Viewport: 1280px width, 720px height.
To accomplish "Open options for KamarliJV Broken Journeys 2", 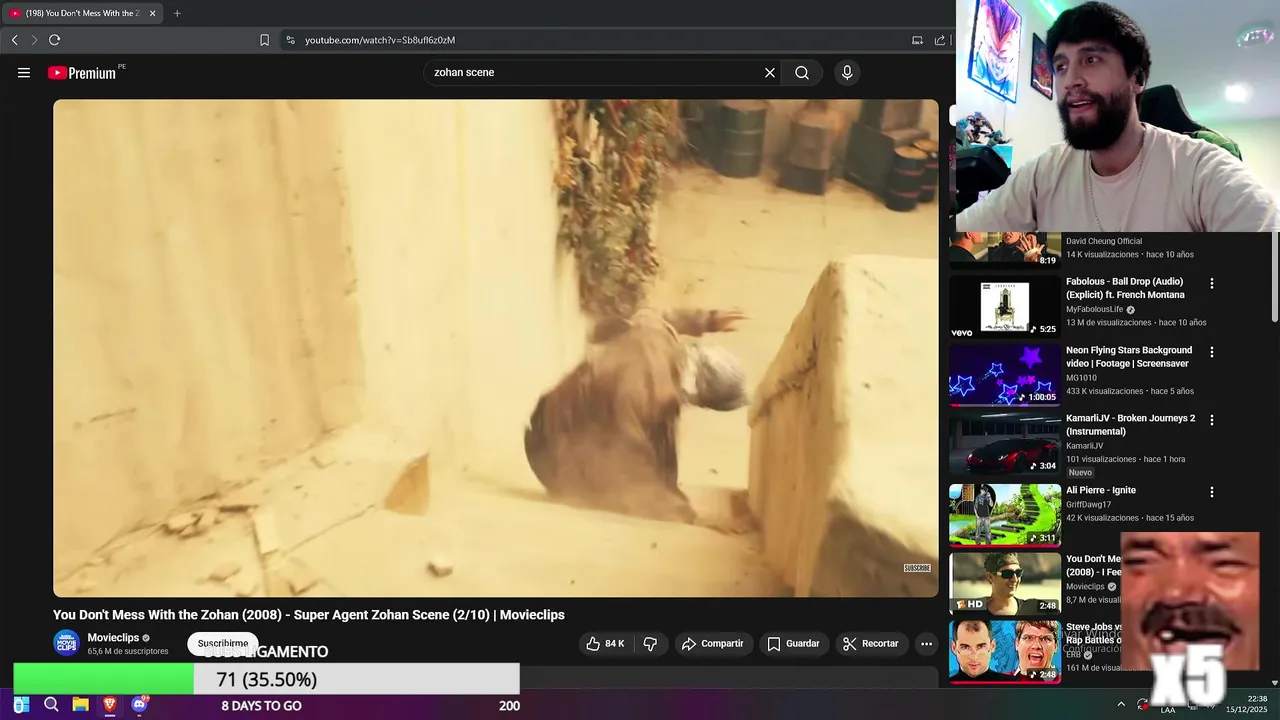I will coord(1212,420).
